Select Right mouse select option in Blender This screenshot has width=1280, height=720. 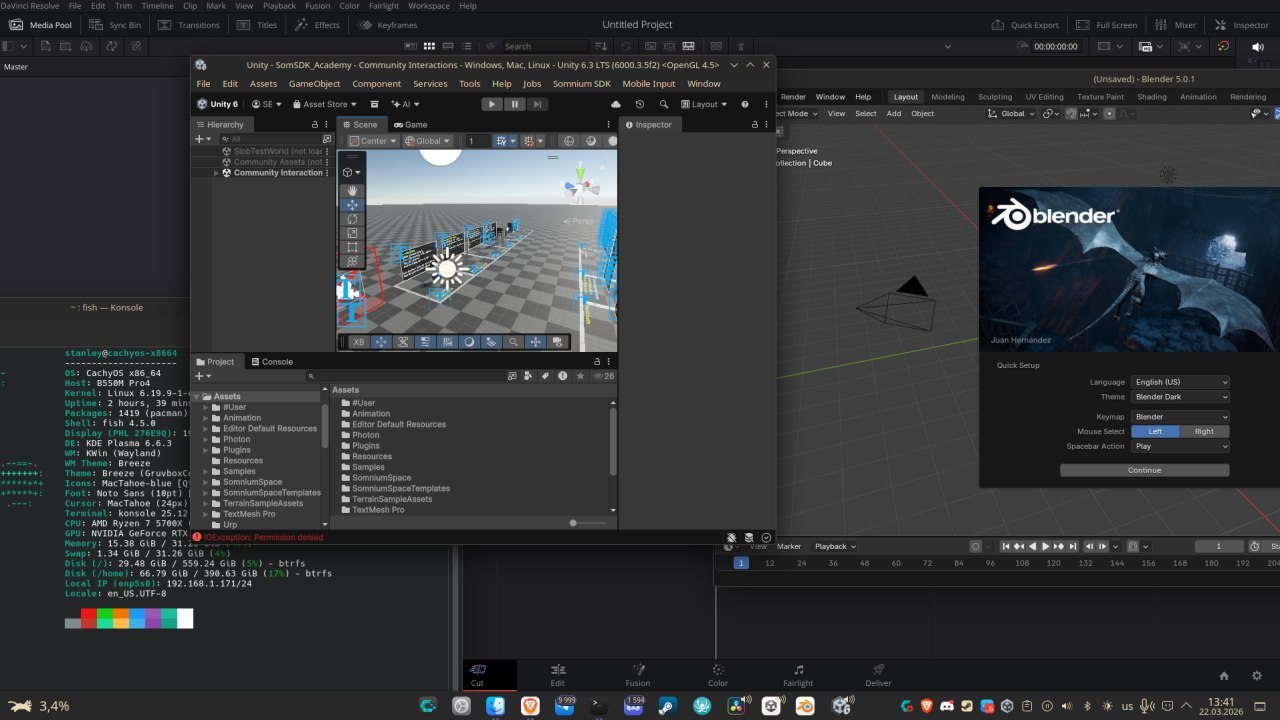[x=1204, y=431]
